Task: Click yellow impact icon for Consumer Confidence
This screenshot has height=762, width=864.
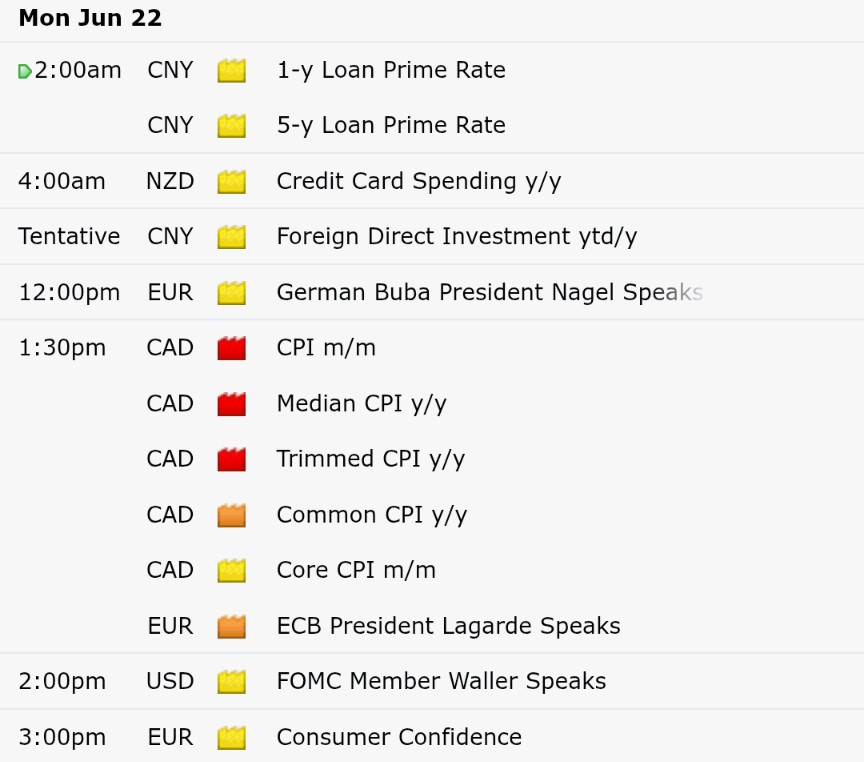Action: 231,738
